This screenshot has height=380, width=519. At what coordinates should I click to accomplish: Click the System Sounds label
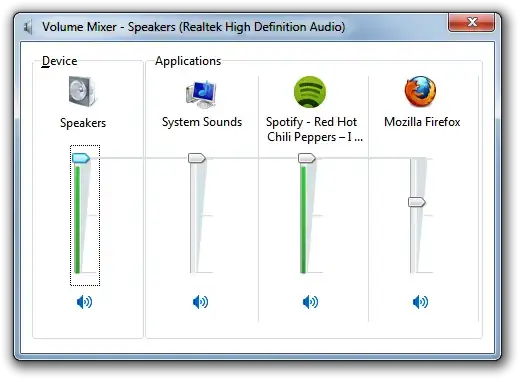(x=202, y=122)
